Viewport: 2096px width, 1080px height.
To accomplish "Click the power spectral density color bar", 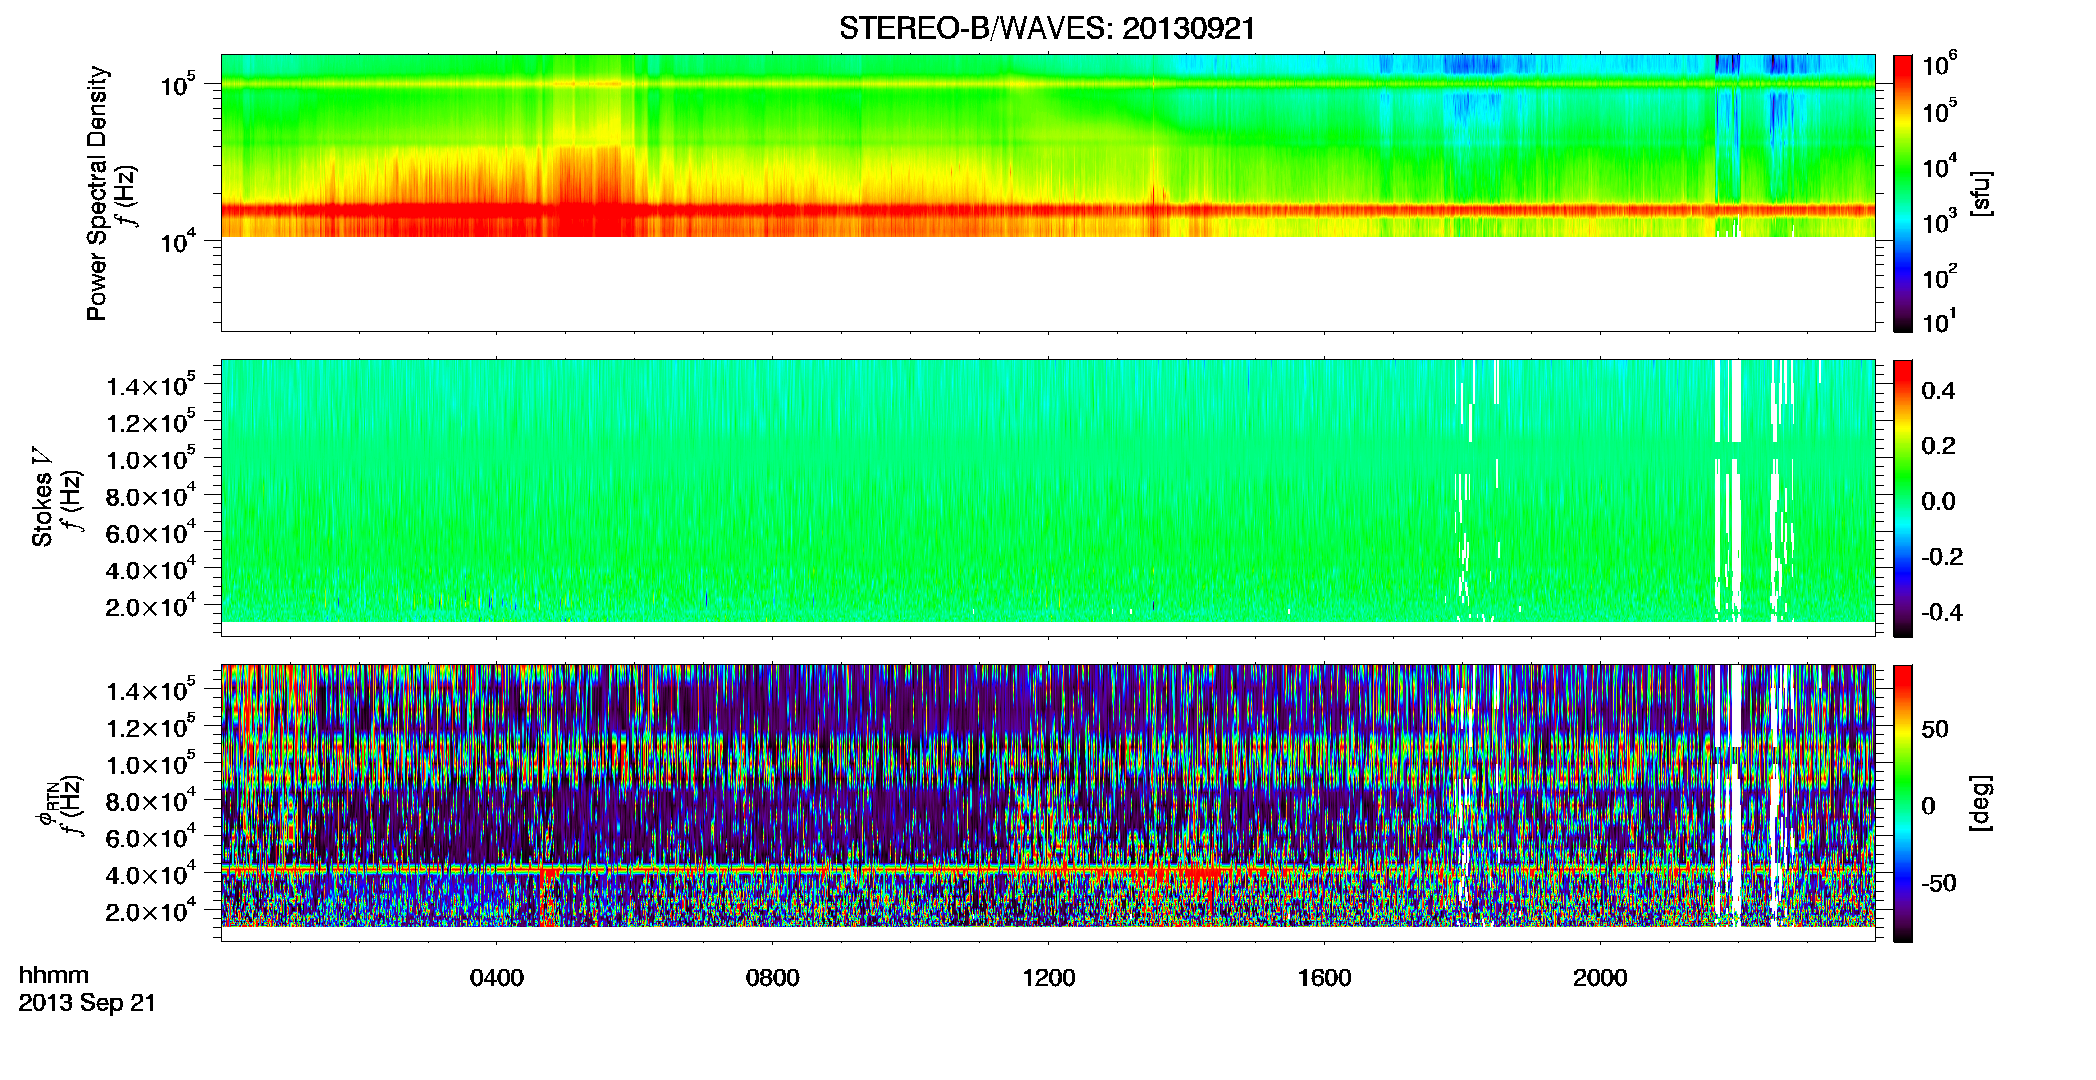I will [x=1903, y=193].
